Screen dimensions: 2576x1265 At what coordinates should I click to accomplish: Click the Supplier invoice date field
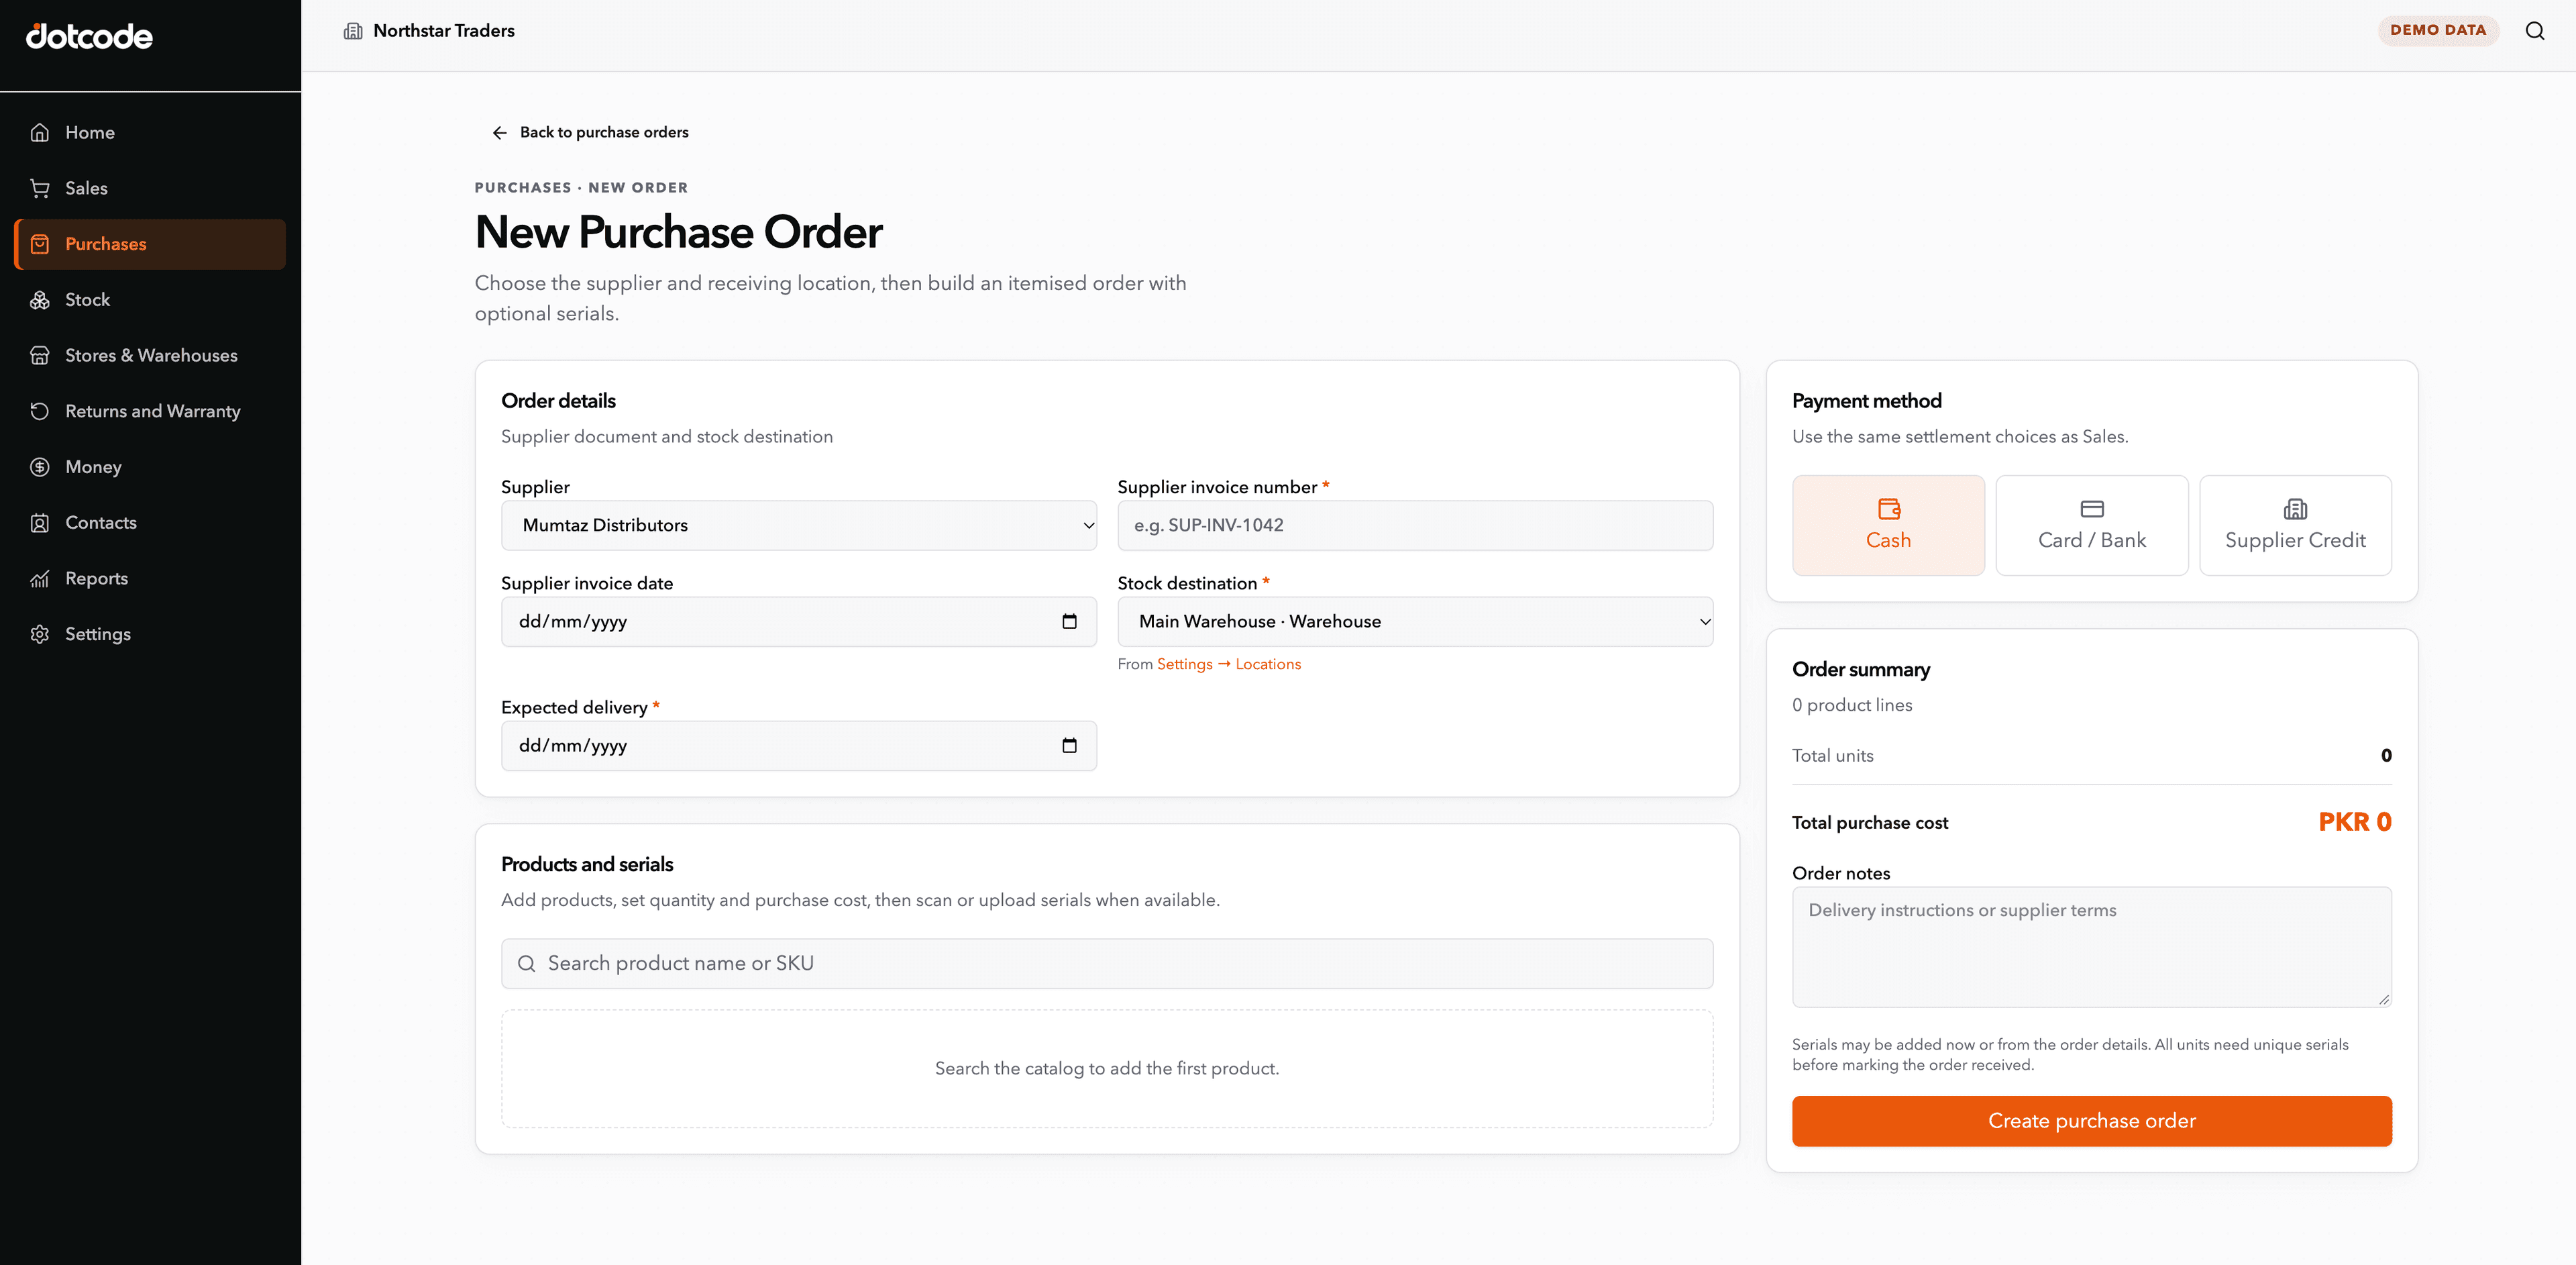(799, 621)
